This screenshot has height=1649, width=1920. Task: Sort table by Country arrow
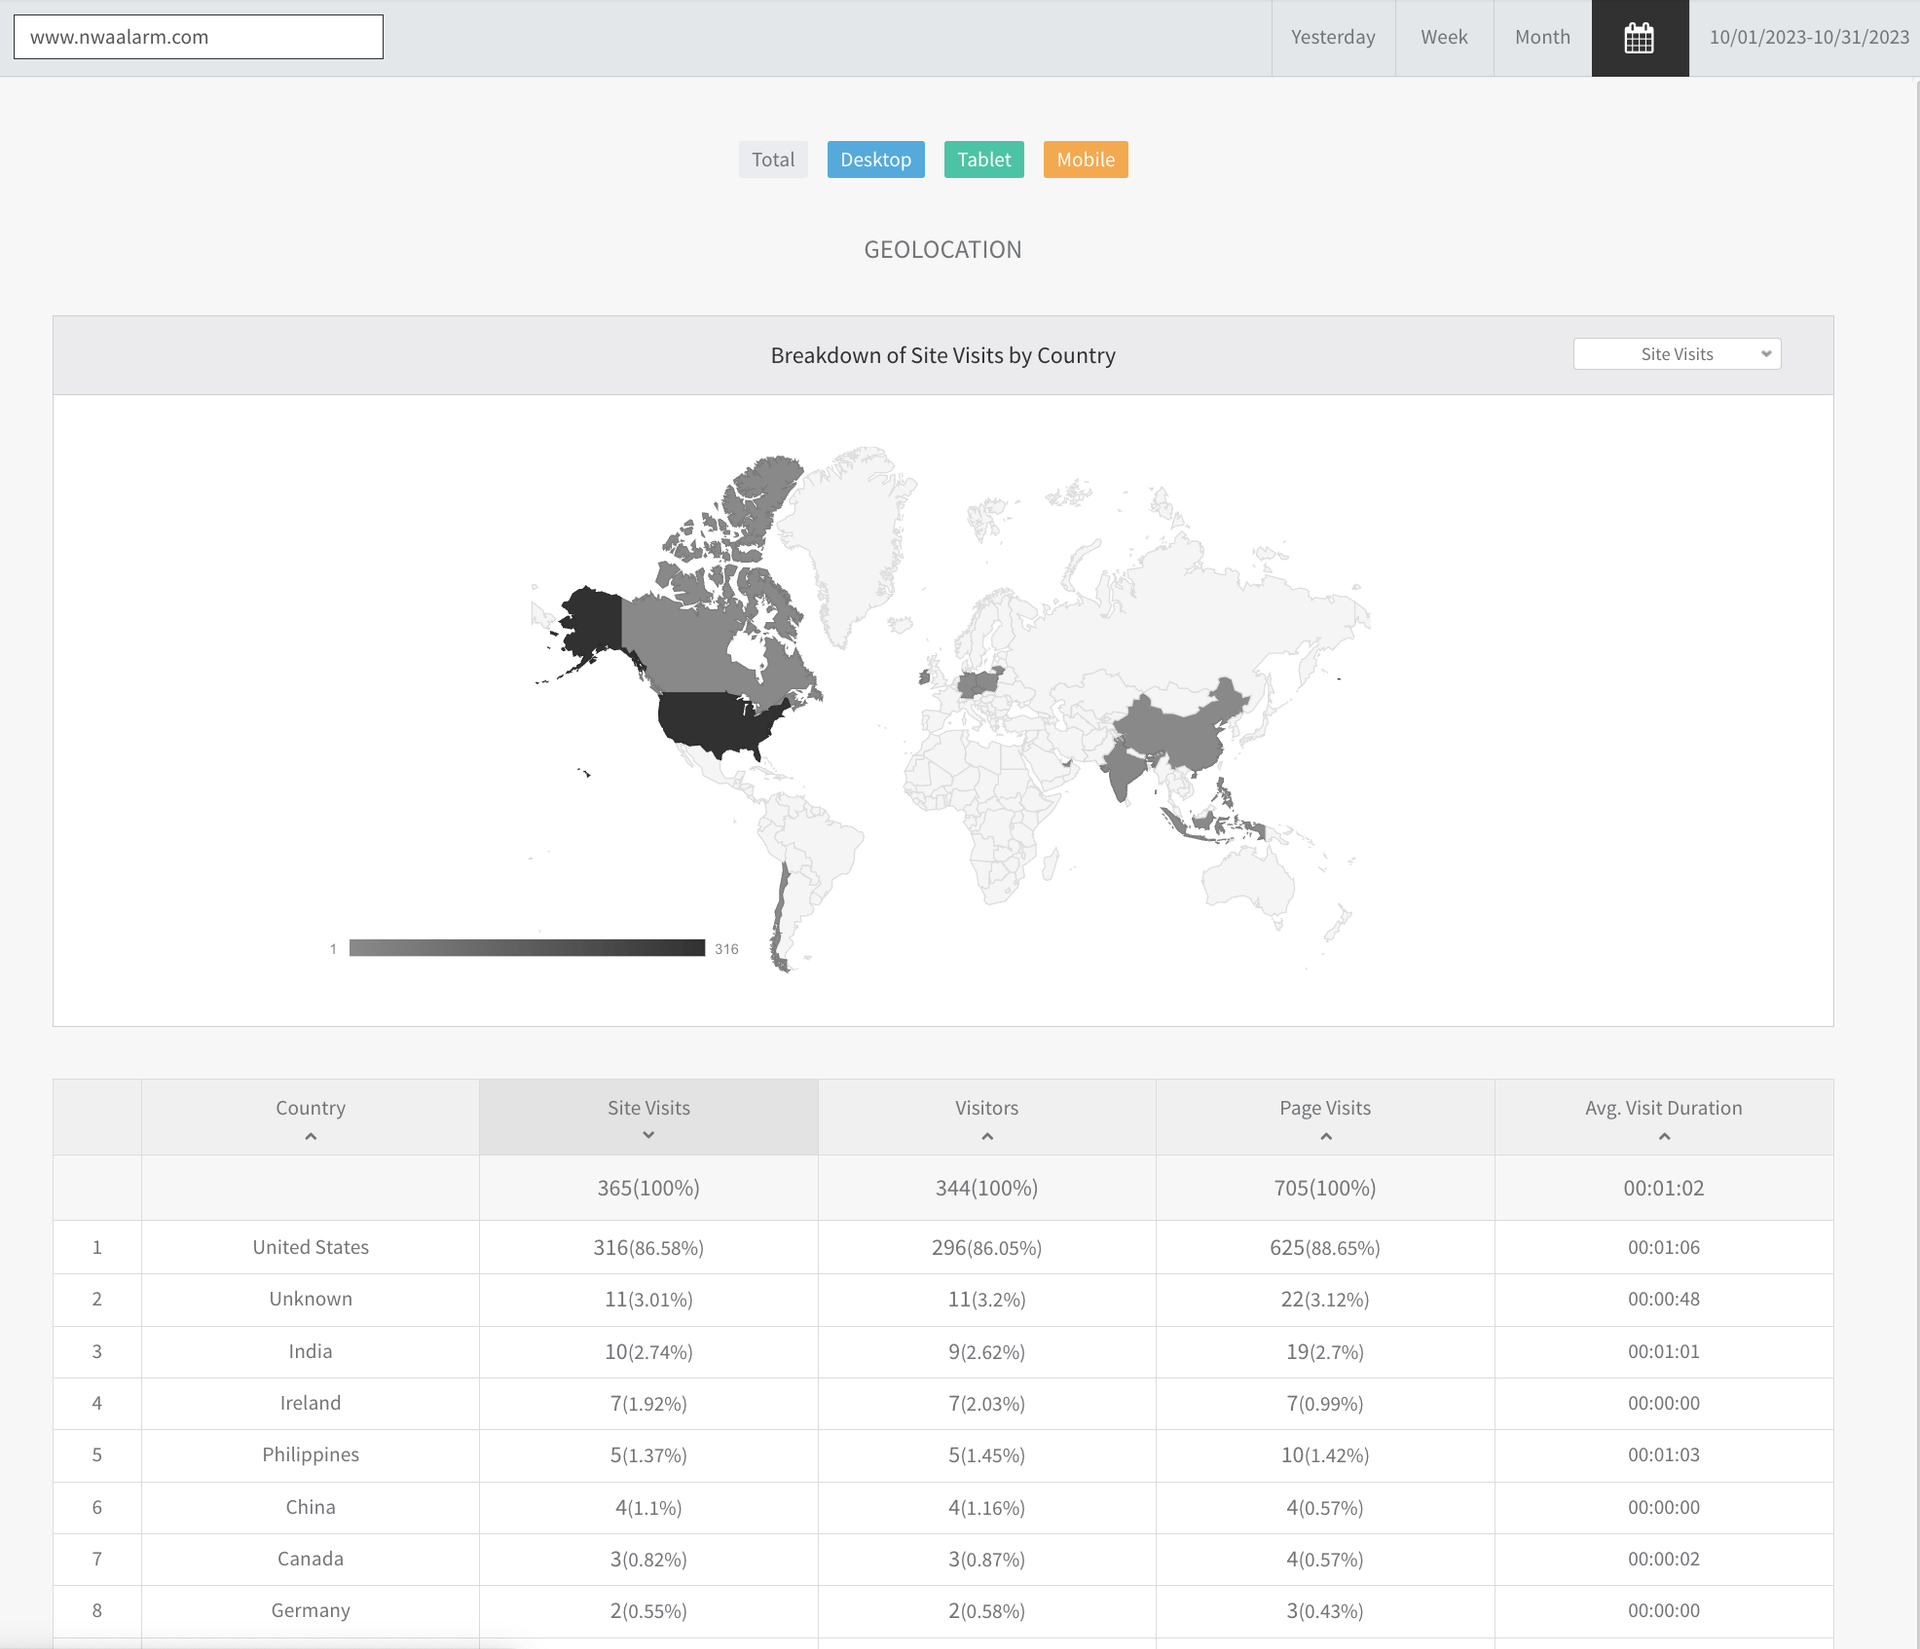tap(310, 1136)
